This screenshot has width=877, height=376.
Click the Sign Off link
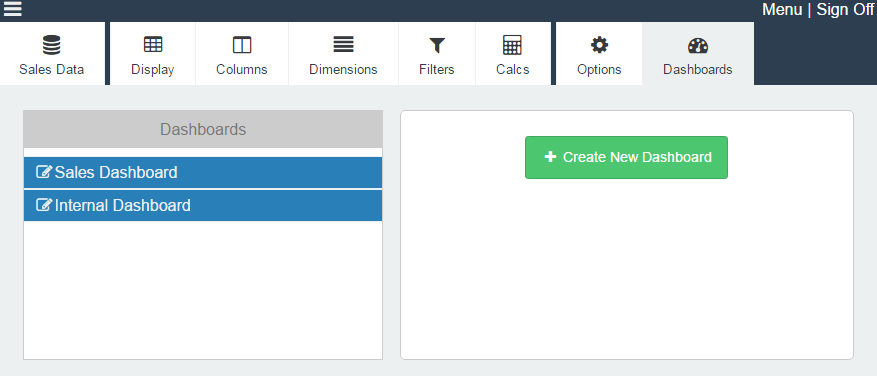[x=845, y=10]
